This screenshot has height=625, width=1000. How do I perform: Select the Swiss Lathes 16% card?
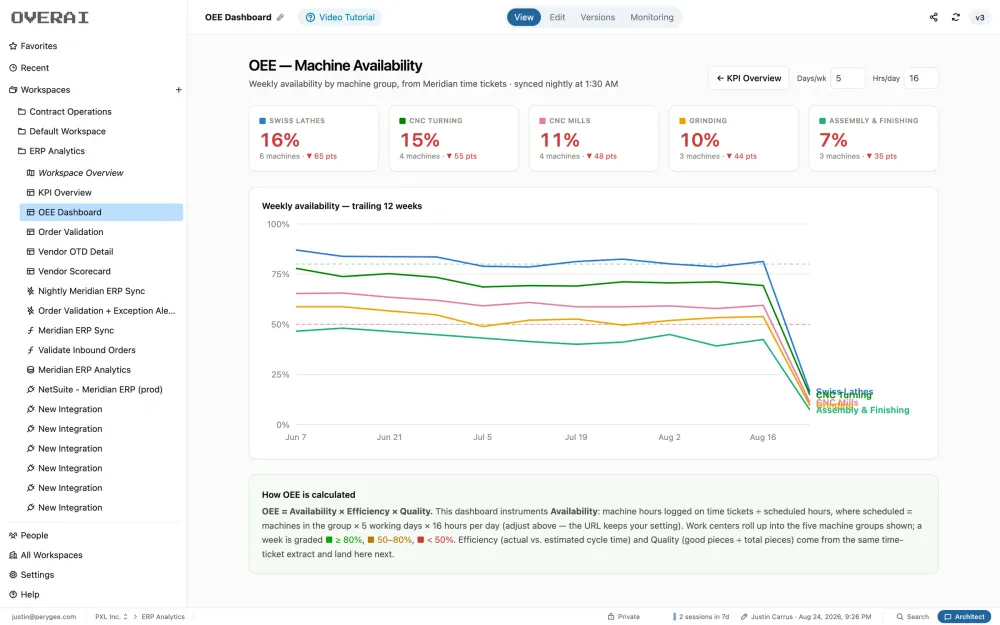[x=313, y=138]
